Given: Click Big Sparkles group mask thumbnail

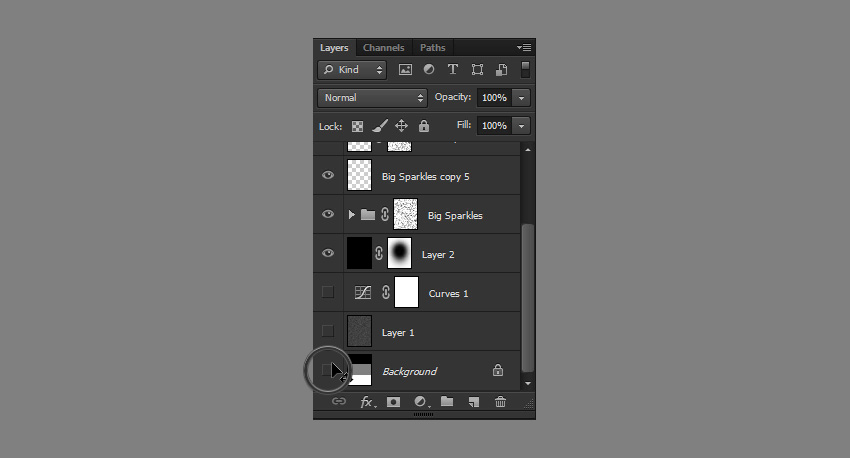Looking at the screenshot, I should pyautogui.click(x=405, y=214).
